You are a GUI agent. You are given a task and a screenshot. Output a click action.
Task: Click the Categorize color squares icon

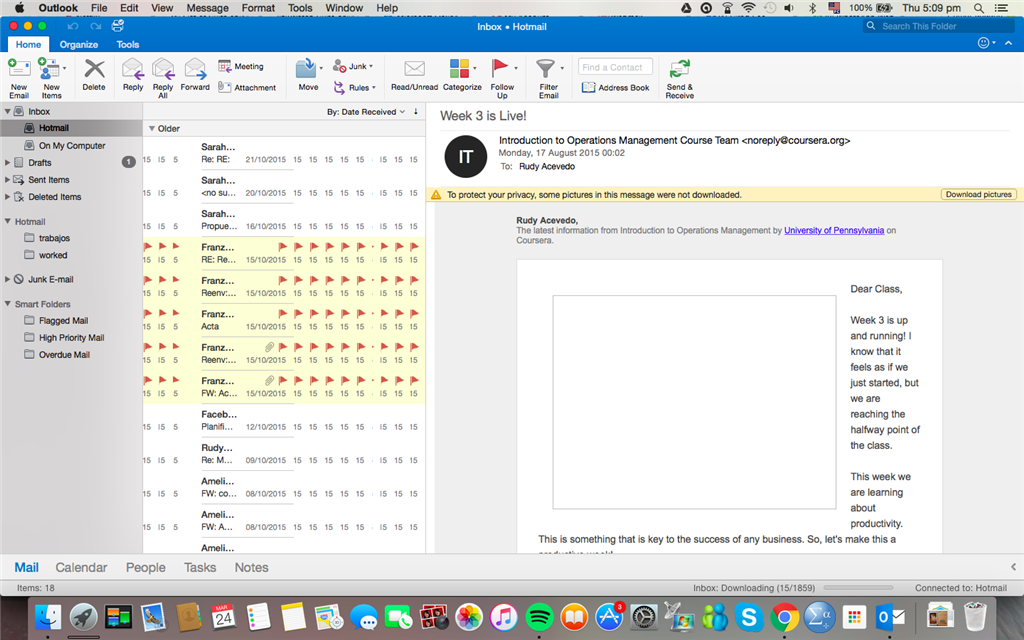(x=459, y=68)
